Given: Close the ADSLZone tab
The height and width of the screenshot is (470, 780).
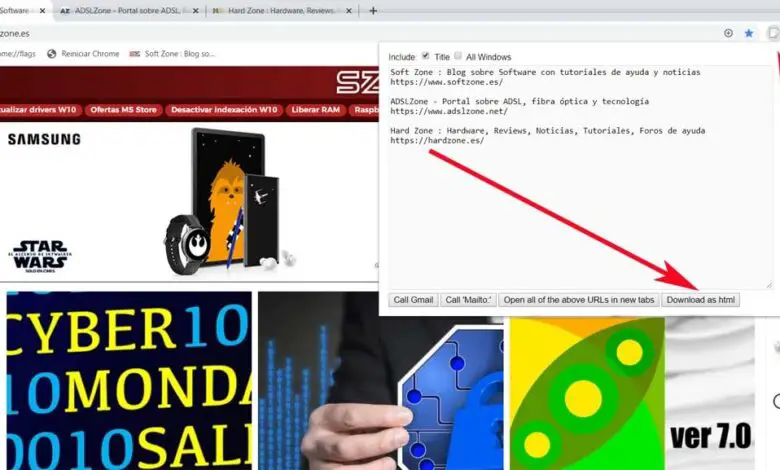Looking at the screenshot, I should (195, 10).
